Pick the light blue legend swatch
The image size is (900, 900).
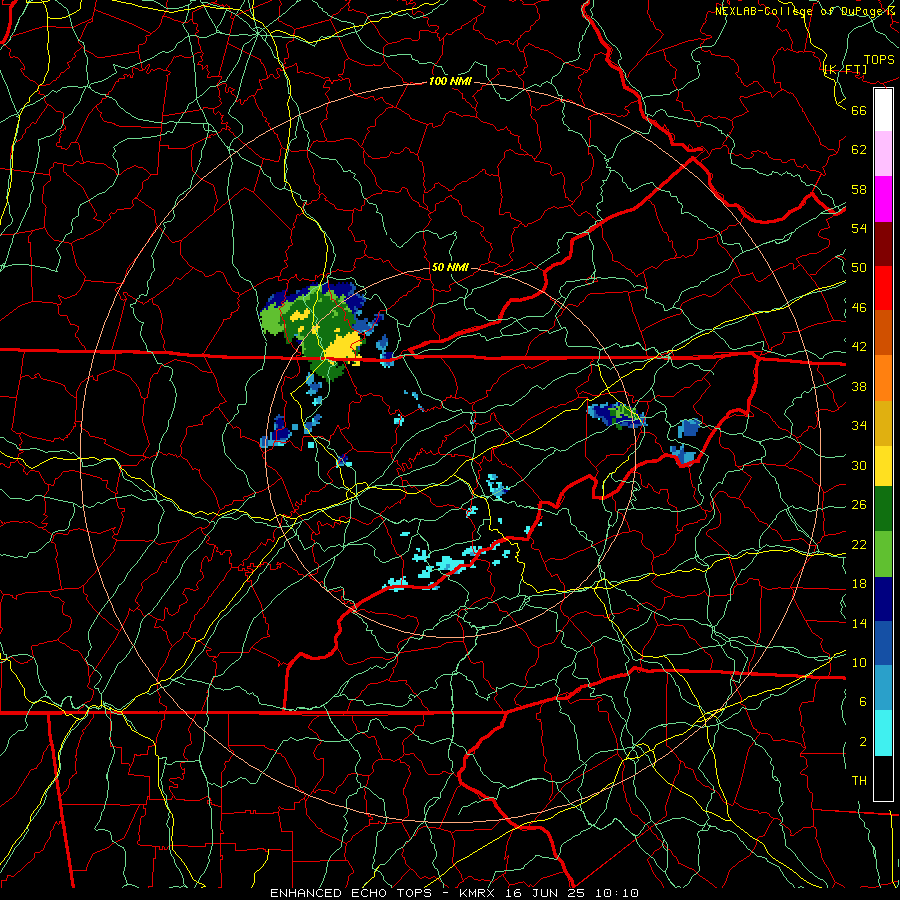(x=883, y=688)
